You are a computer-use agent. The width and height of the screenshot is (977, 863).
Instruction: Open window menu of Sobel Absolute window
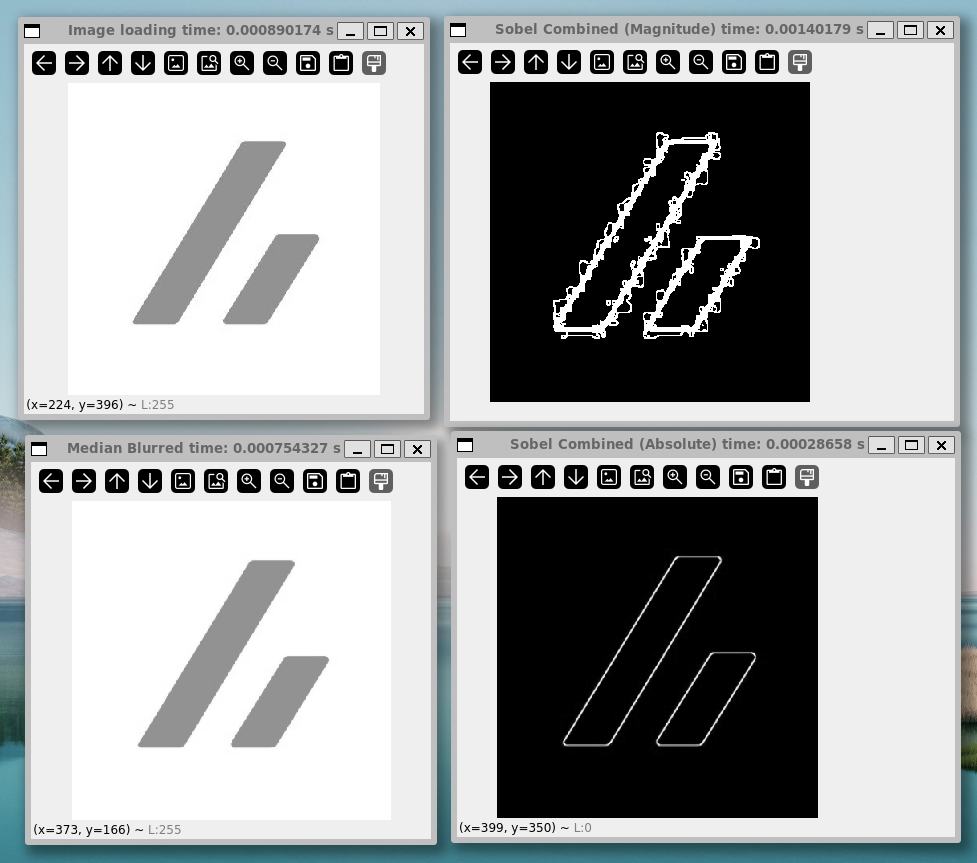coord(465,445)
